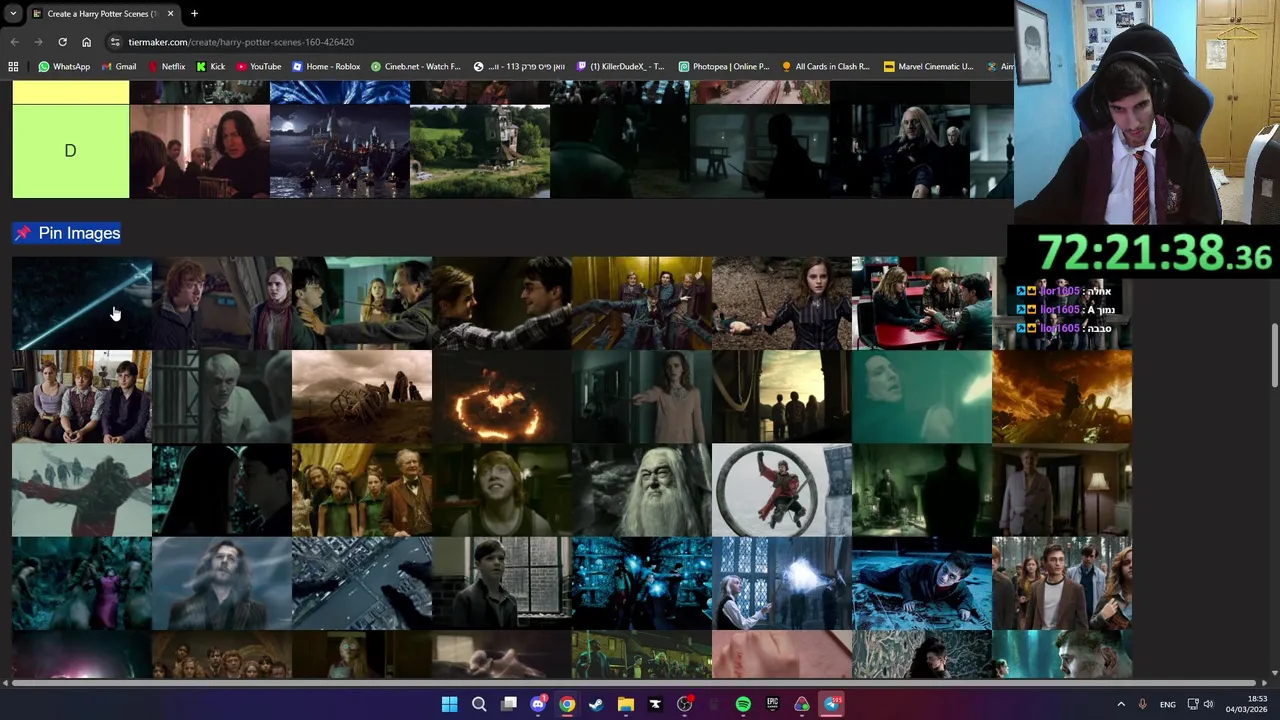Open Epic Games Launcher from taskbar
Viewport: 1280px width, 720px height.
click(772, 704)
